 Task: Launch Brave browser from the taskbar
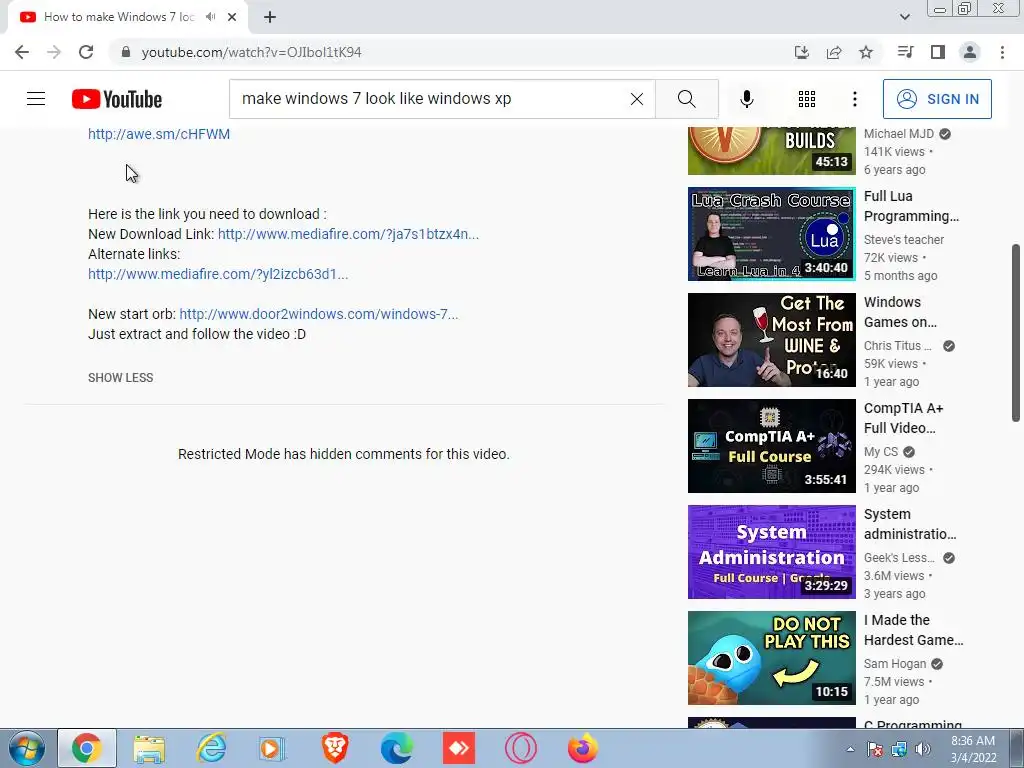pyautogui.click(x=334, y=748)
